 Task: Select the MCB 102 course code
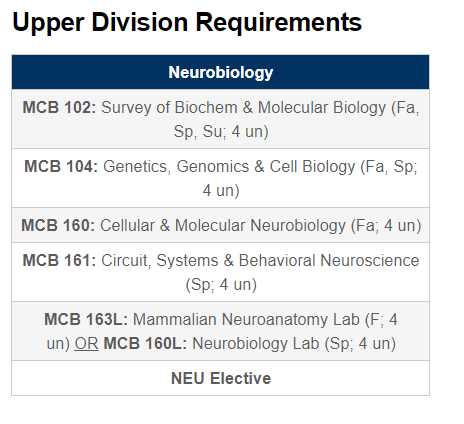(x=59, y=108)
